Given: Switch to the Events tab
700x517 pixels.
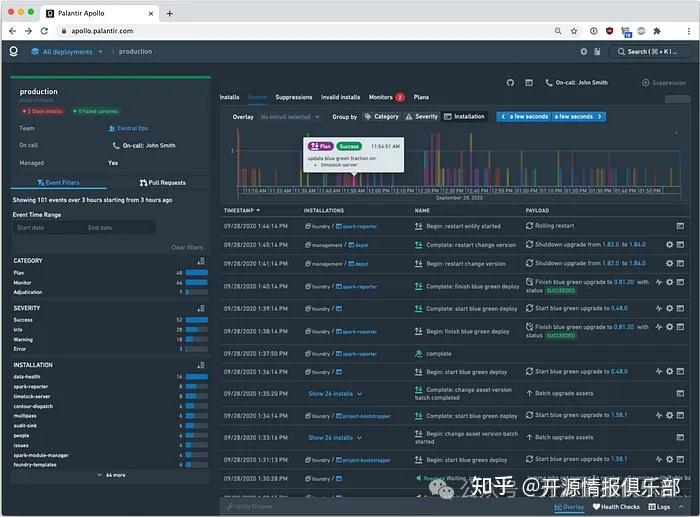Looking at the screenshot, I should 258,97.
